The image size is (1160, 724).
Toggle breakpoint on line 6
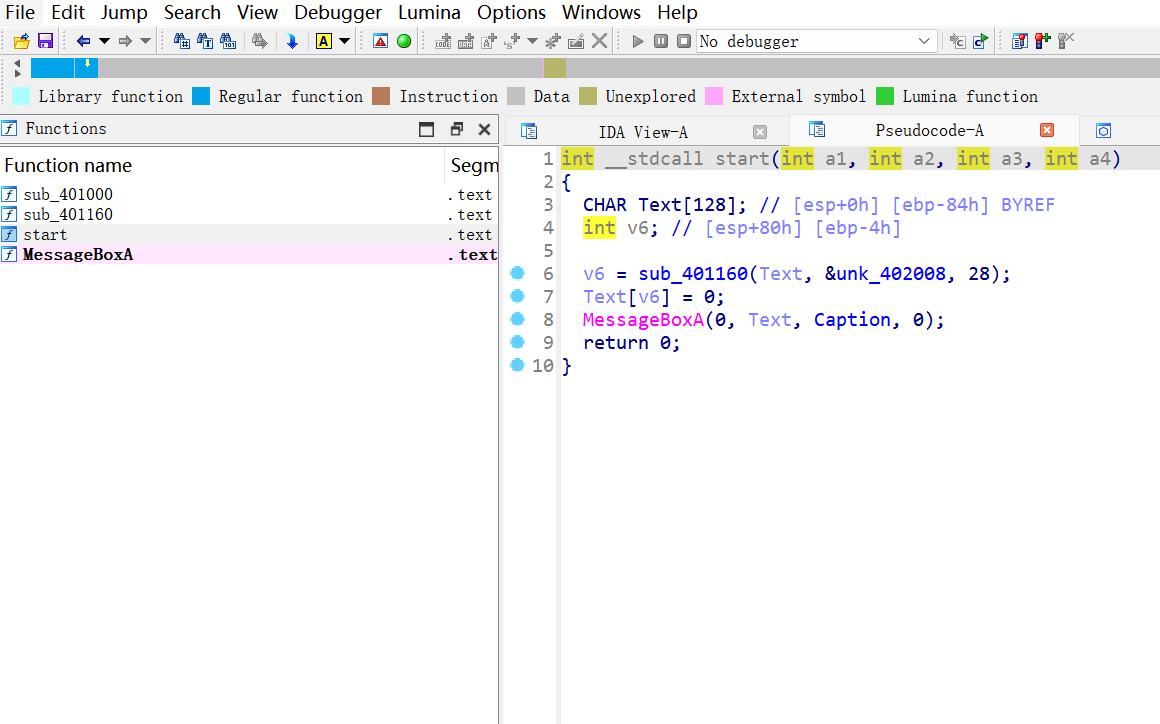(x=517, y=273)
